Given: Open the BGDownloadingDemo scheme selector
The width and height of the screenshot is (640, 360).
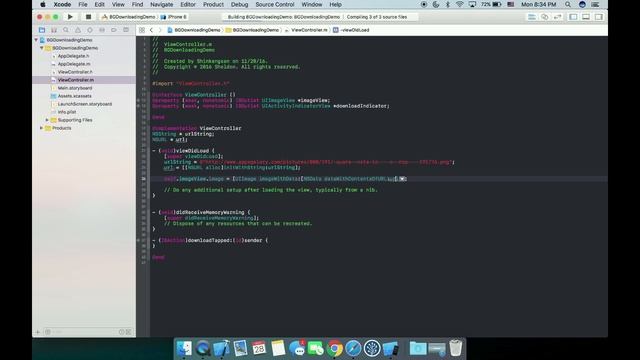Looking at the screenshot, I should [128, 17].
